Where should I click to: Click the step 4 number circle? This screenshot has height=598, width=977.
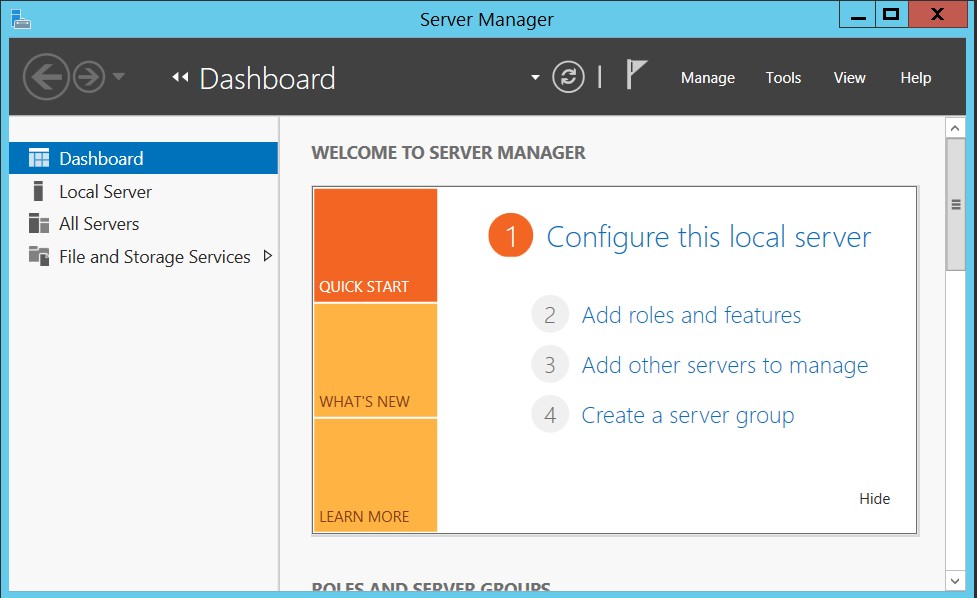tap(550, 414)
